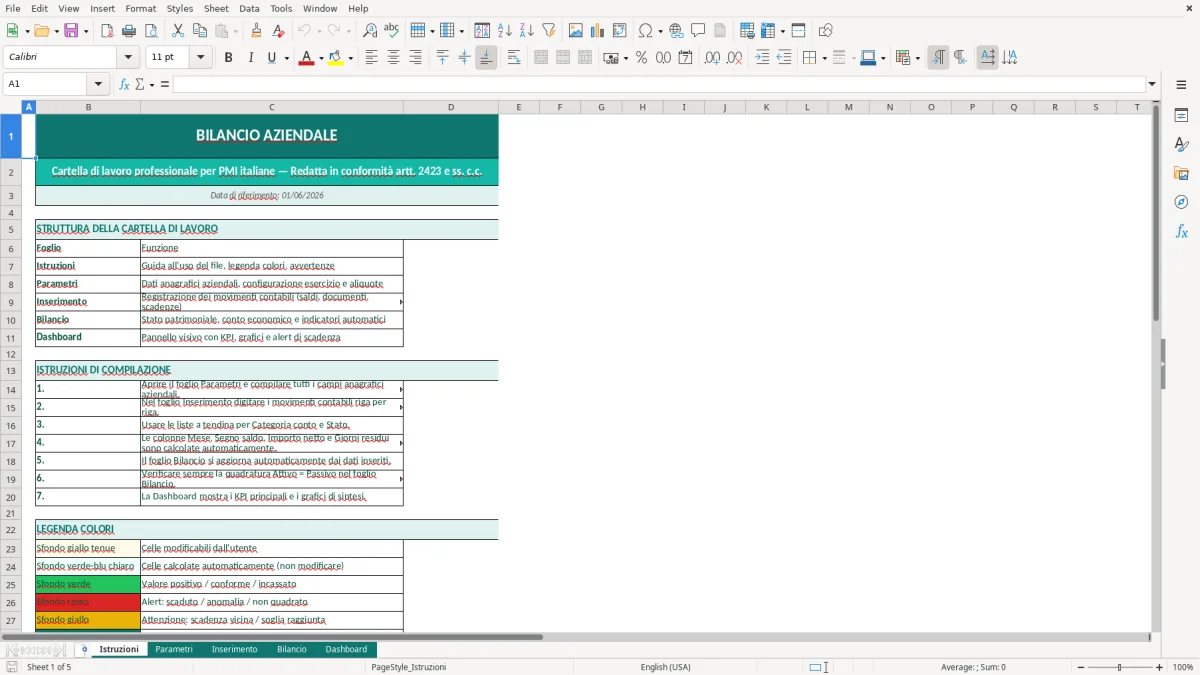Click Insert Comment speech bubble icon
The image size is (1200, 675).
coord(698,31)
